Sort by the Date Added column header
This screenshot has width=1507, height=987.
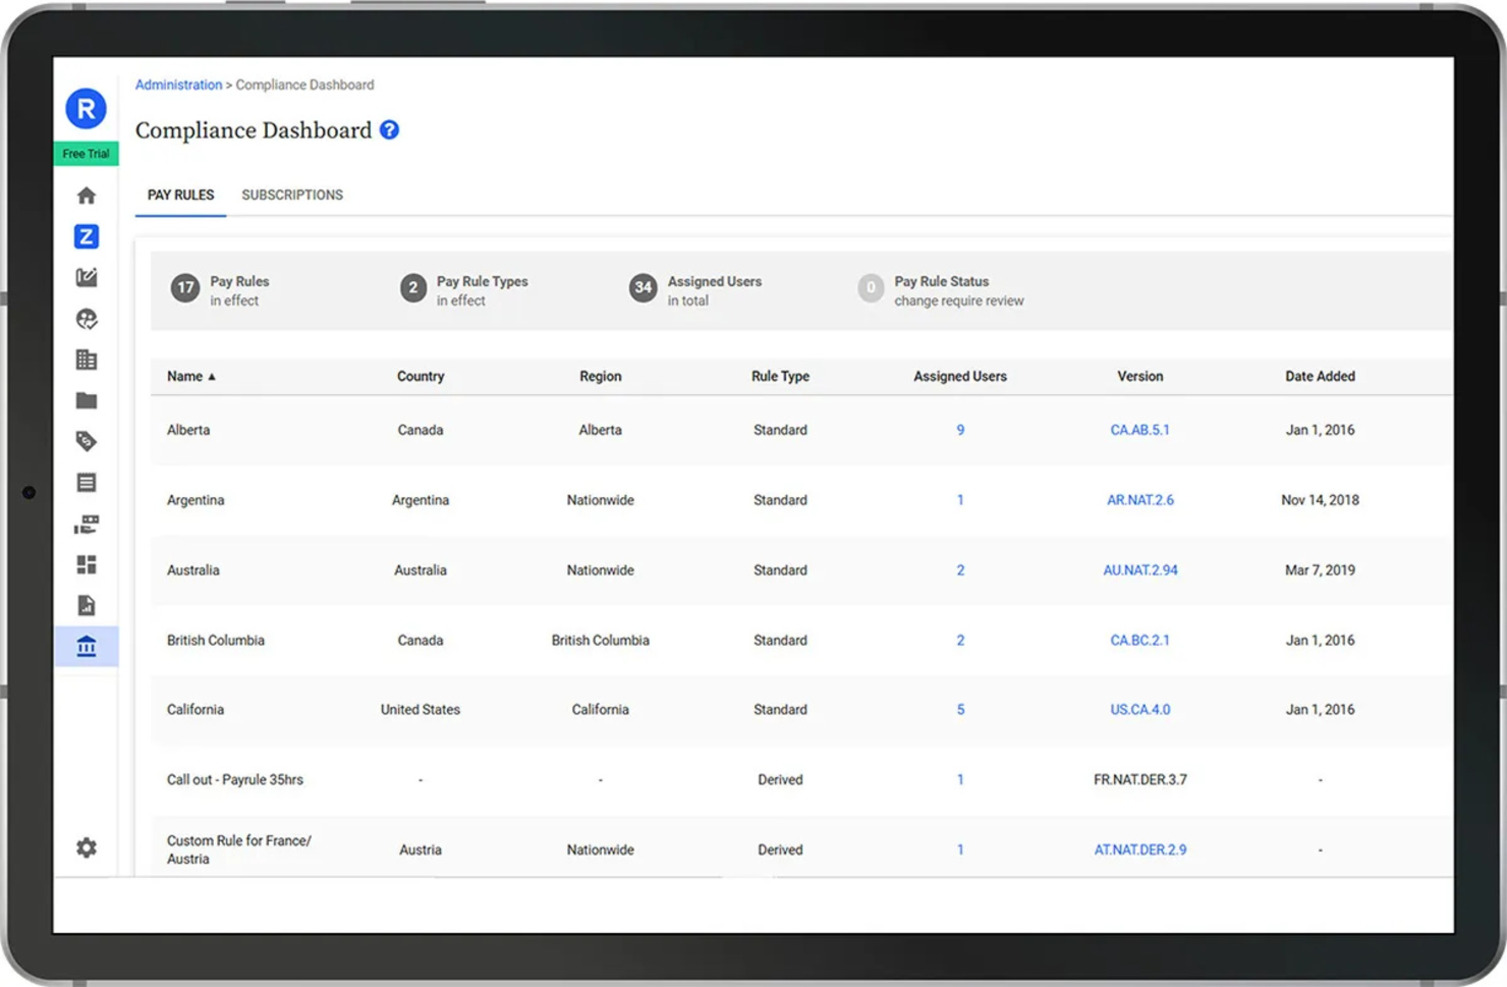[x=1319, y=377]
